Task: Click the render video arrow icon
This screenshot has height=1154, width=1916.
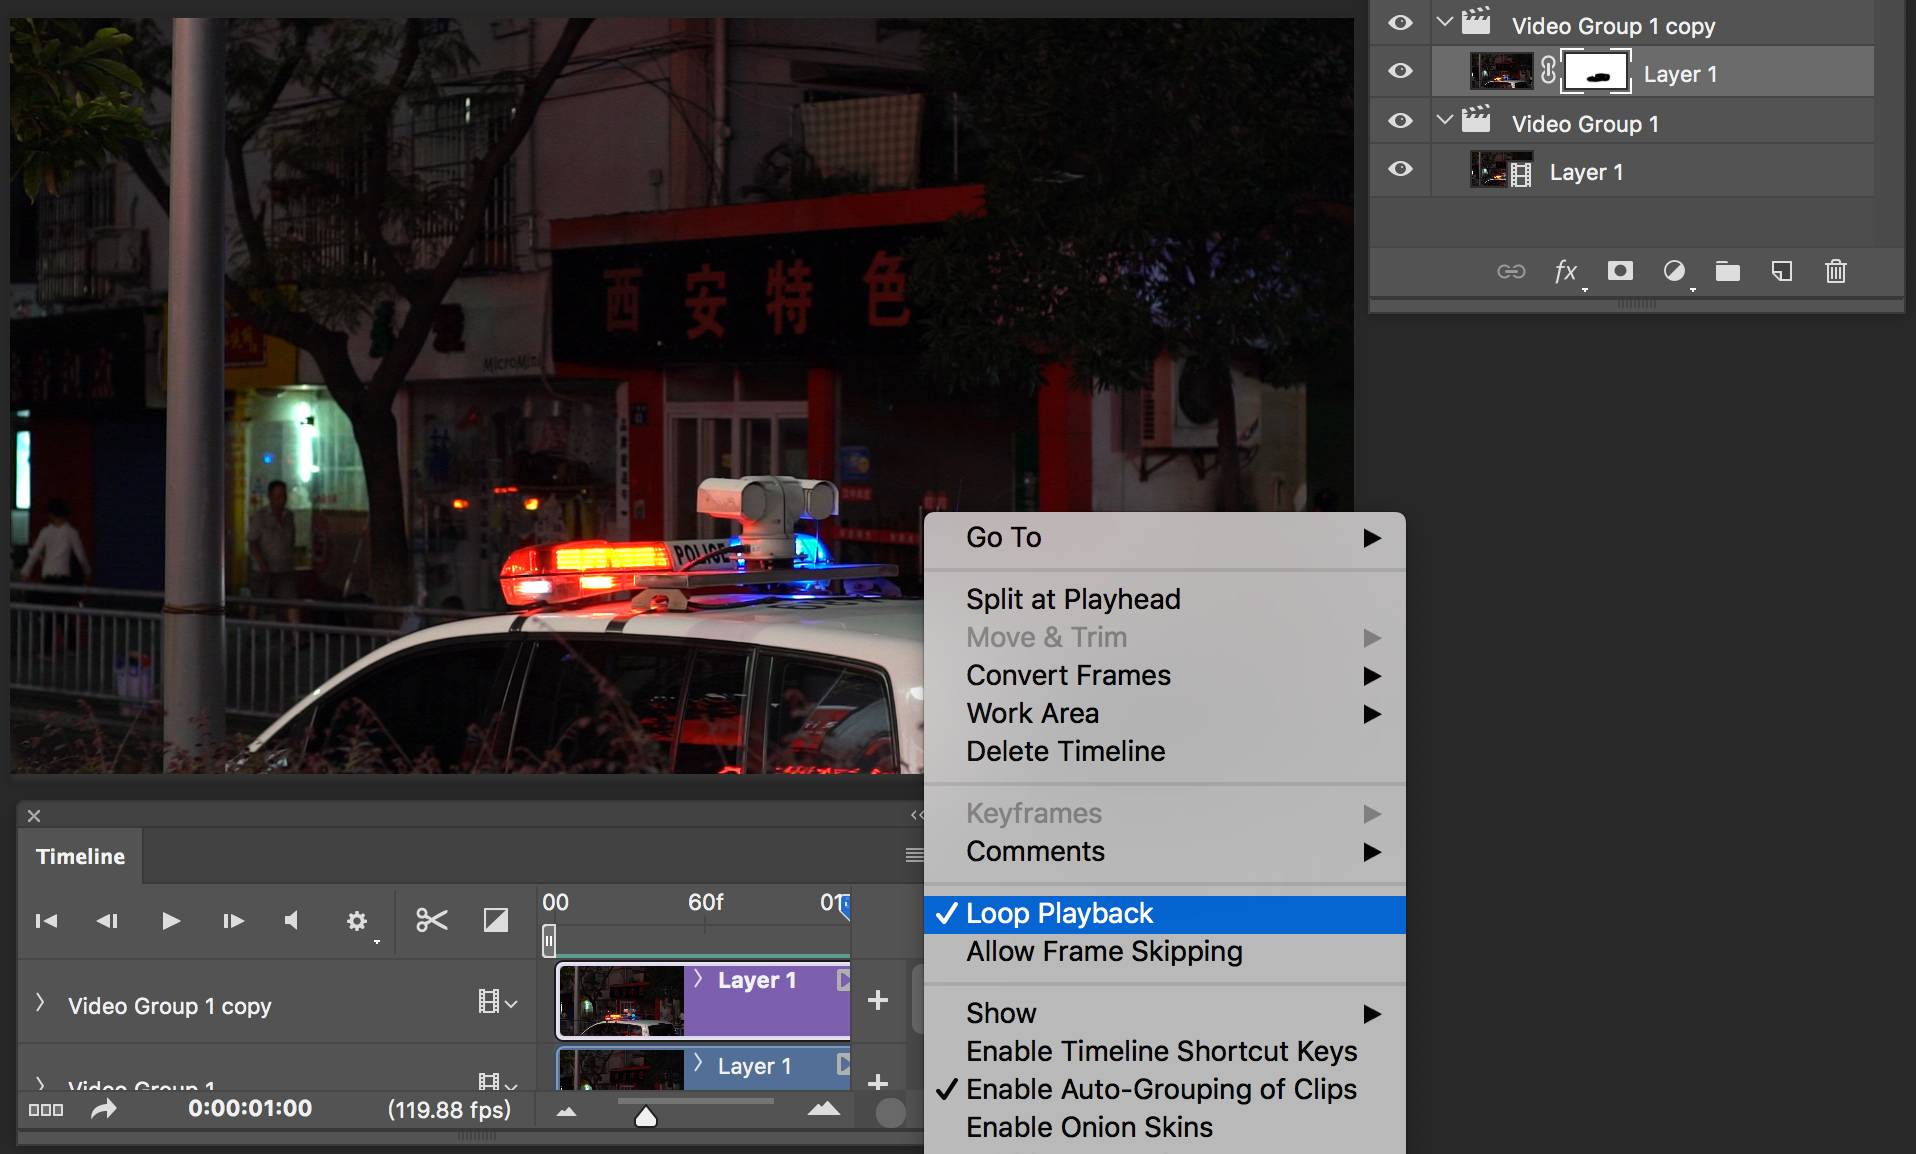Action: click(x=104, y=1109)
